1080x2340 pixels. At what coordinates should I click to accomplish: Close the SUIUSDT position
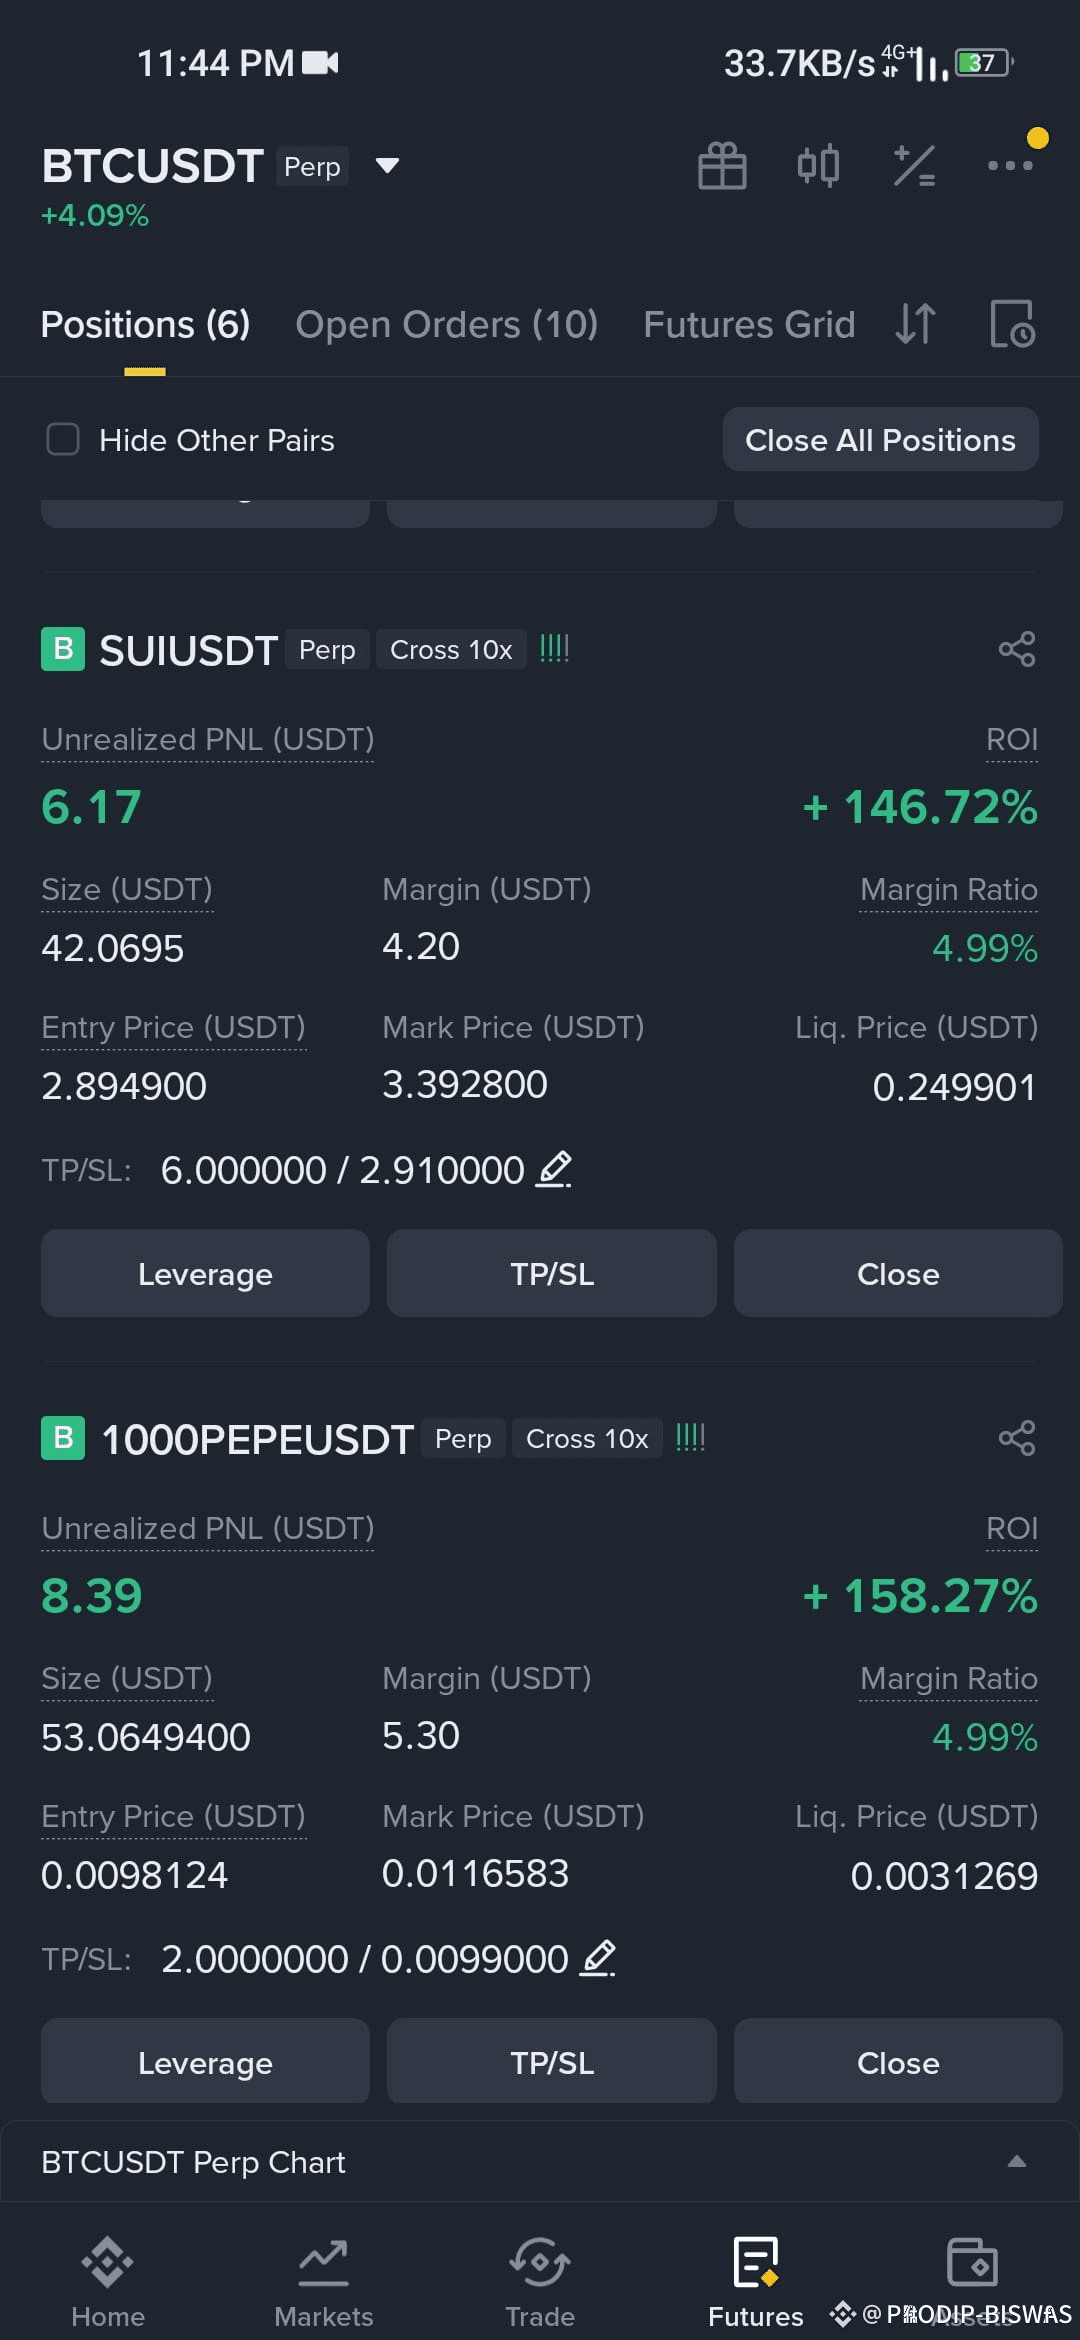(898, 1273)
